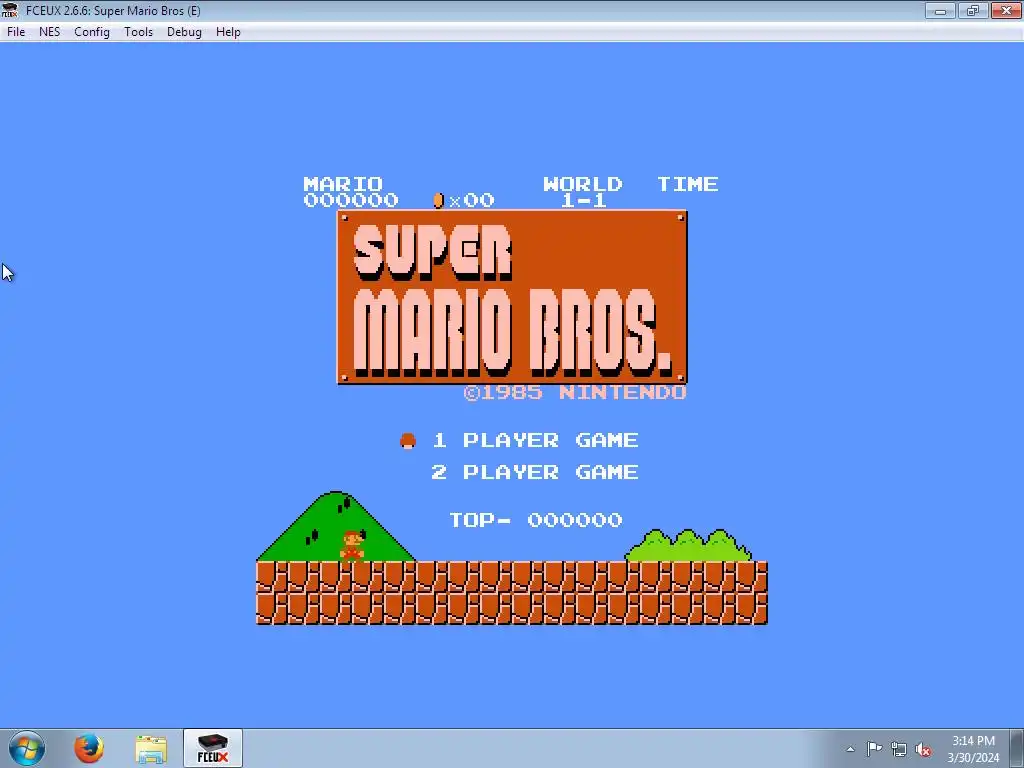Open Windows Explorer from the taskbar
The image size is (1024, 768).
pos(151,748)
